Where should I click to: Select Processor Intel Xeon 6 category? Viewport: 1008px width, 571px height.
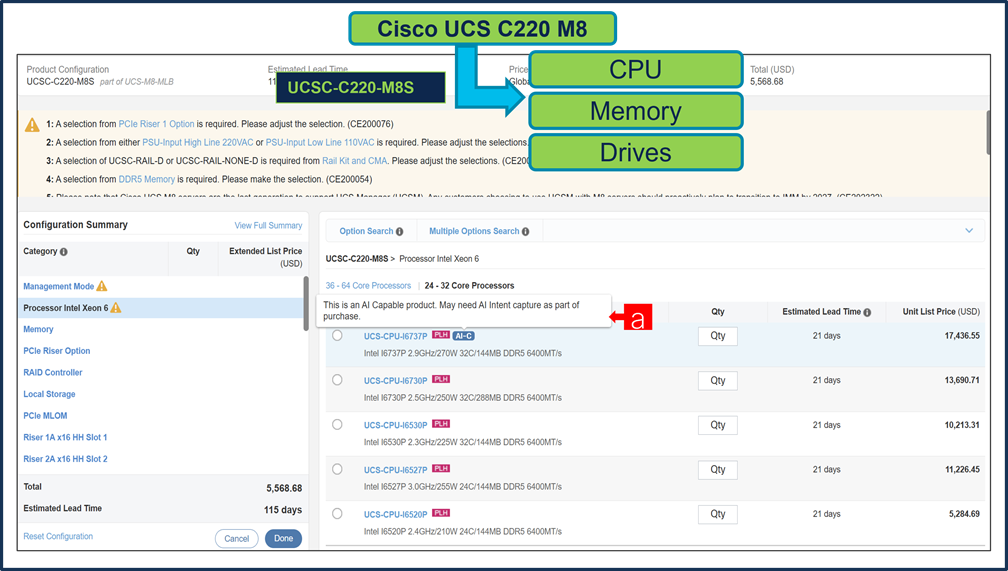pyautogui.click(x=161, y=308)
